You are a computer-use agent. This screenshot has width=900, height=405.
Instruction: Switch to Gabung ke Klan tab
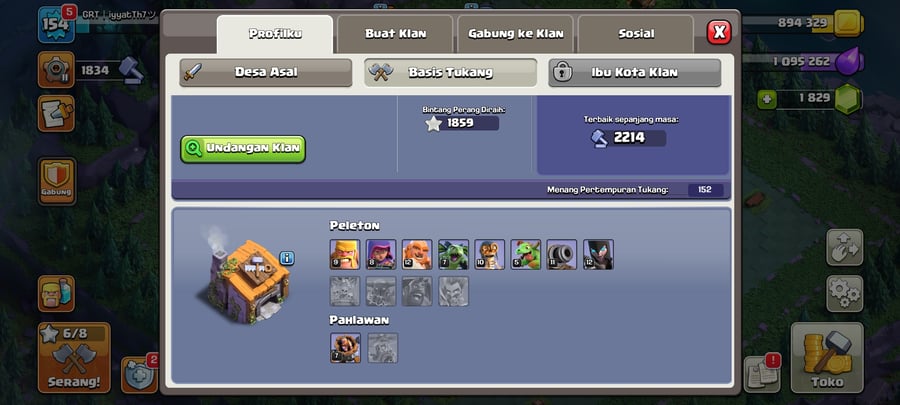[515, 34]
